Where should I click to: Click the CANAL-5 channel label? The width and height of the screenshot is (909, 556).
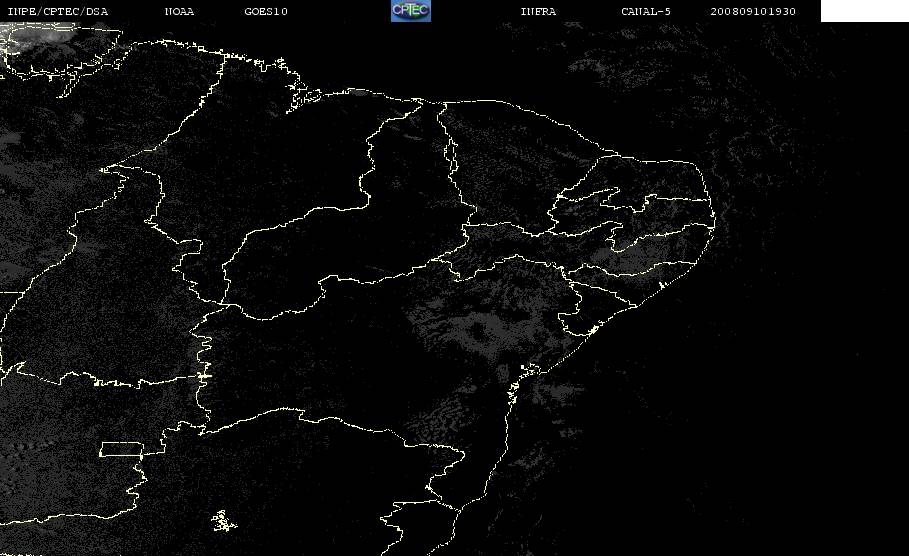(x=645, y=12)
